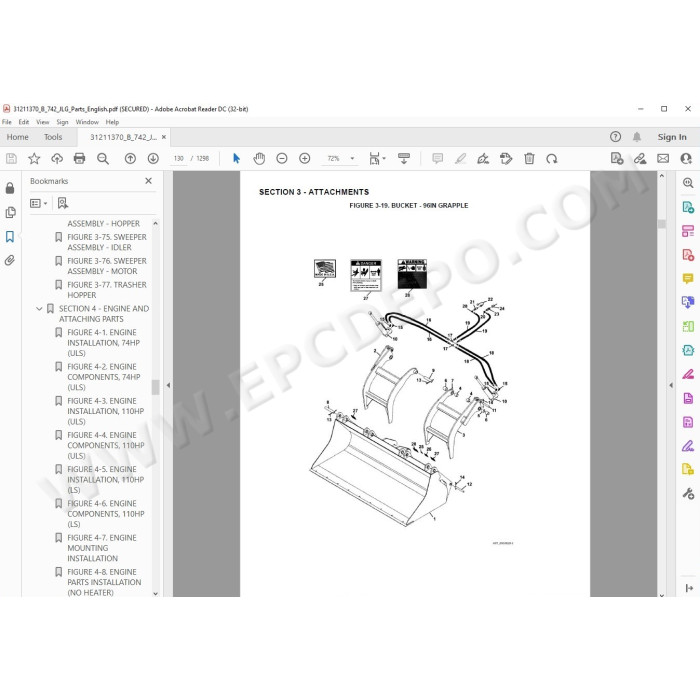Activate the Selection arrow tool
Image resolution: width=700 pixels, height=700 pixels.
(236, 158)
